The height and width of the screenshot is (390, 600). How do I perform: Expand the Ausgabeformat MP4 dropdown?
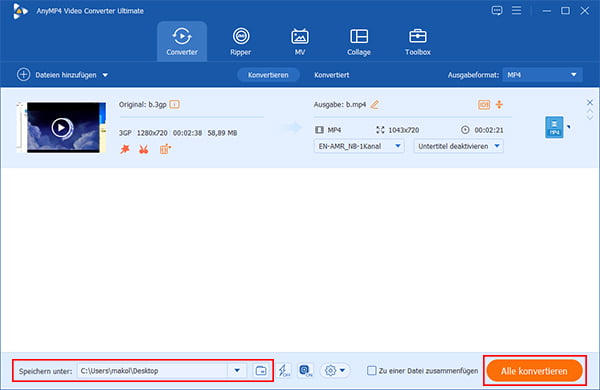(543, 75)
